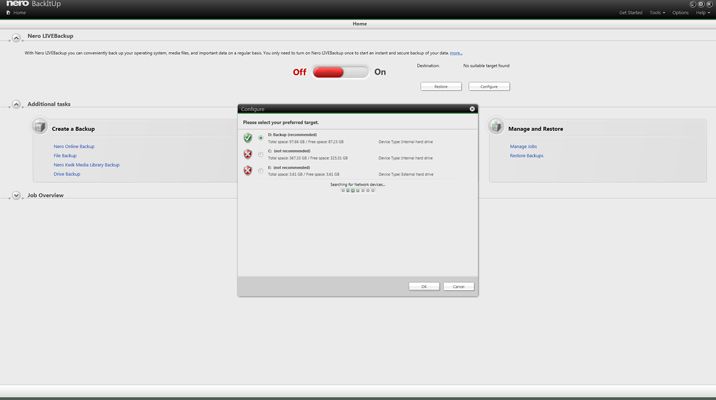
Task: Click the red X shield beside E: drive
Action: tap(247, 170)
